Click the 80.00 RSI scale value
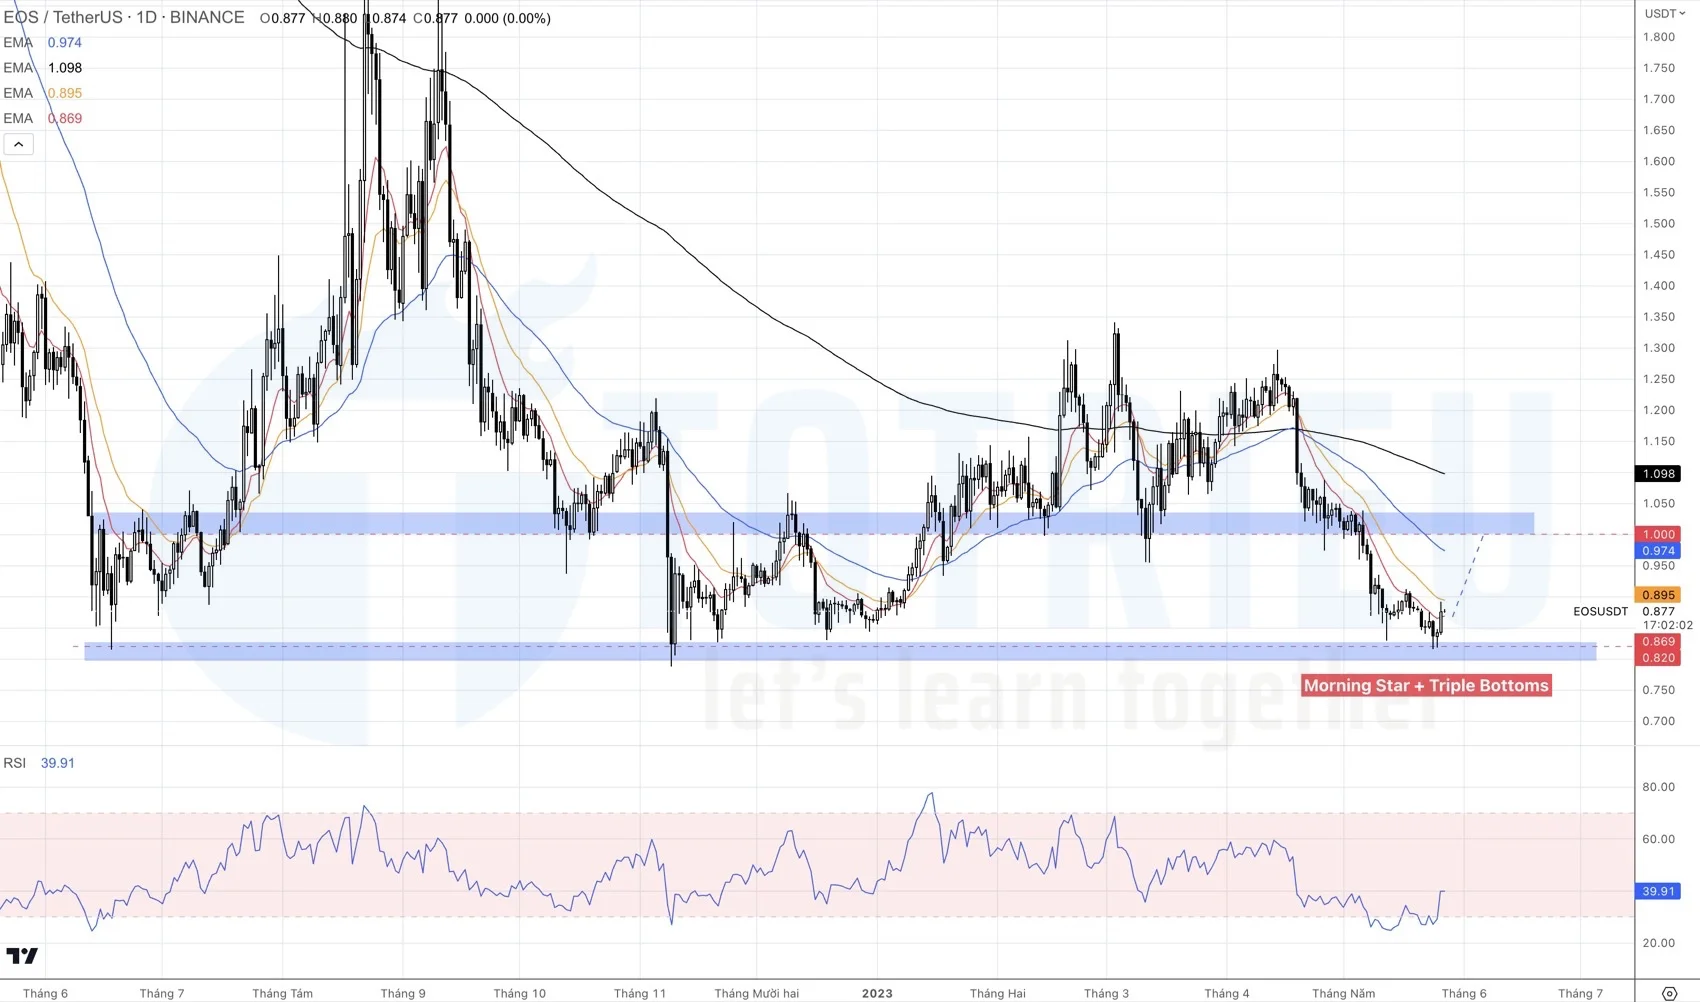The width and height of the screenshot is (1700, 1002). pos(1659,787)
